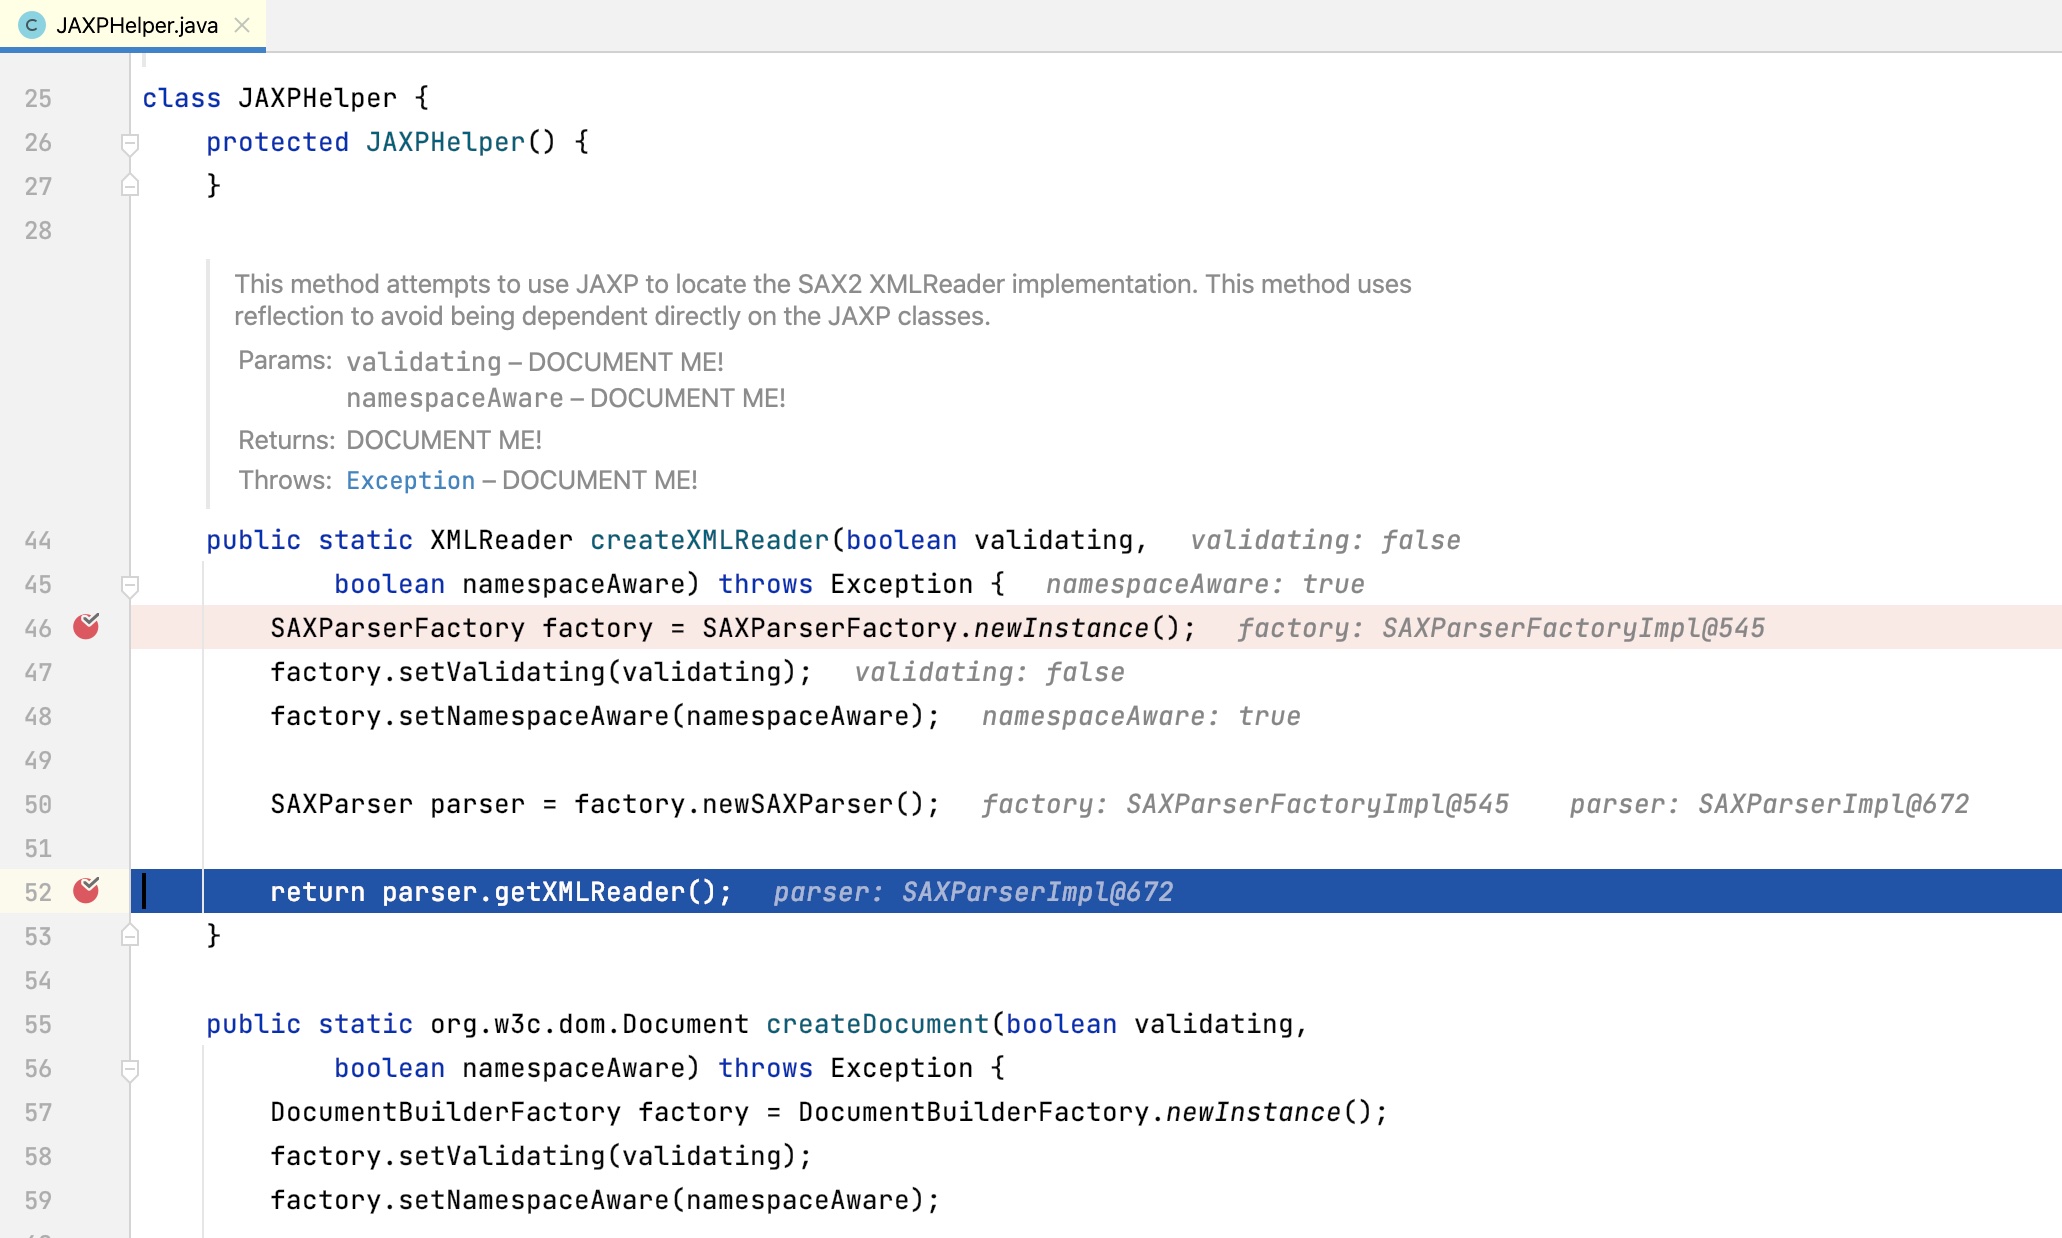Open the Exception link in the Throws doc
Image resolution: width=2062 pixels, height=1238 pixels.
coord(410,480)
